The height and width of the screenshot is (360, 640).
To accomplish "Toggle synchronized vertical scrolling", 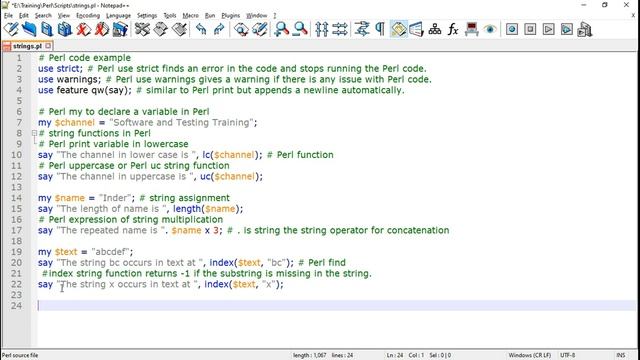I will tap(322, 29).
